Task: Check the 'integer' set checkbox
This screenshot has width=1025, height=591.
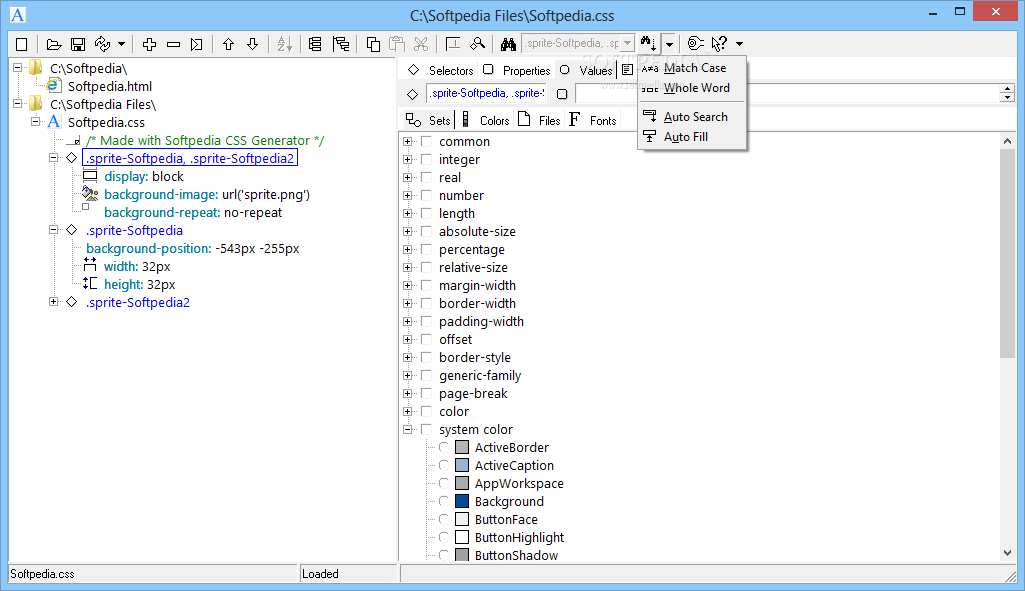Action: [x=426, y=160]
